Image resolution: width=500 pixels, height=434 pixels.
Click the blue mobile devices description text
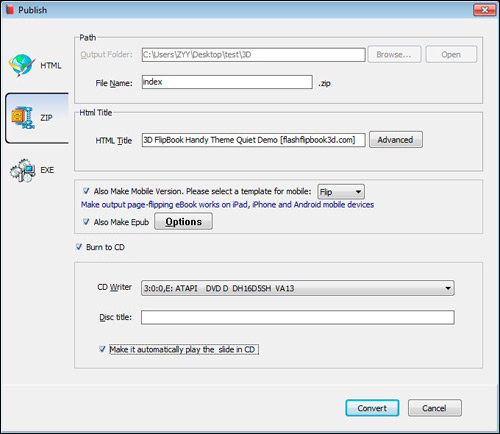227,204
